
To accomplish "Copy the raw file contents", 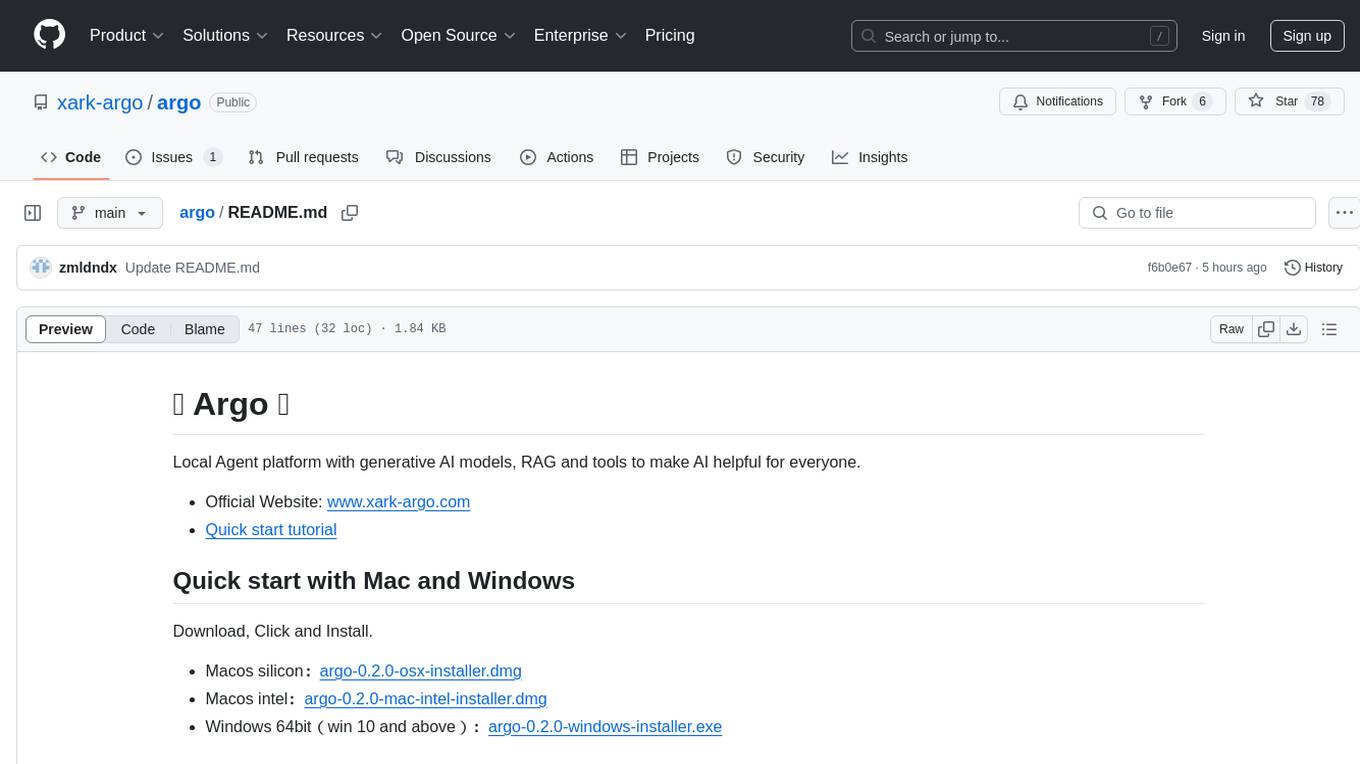I will [x=1266, y=329].
